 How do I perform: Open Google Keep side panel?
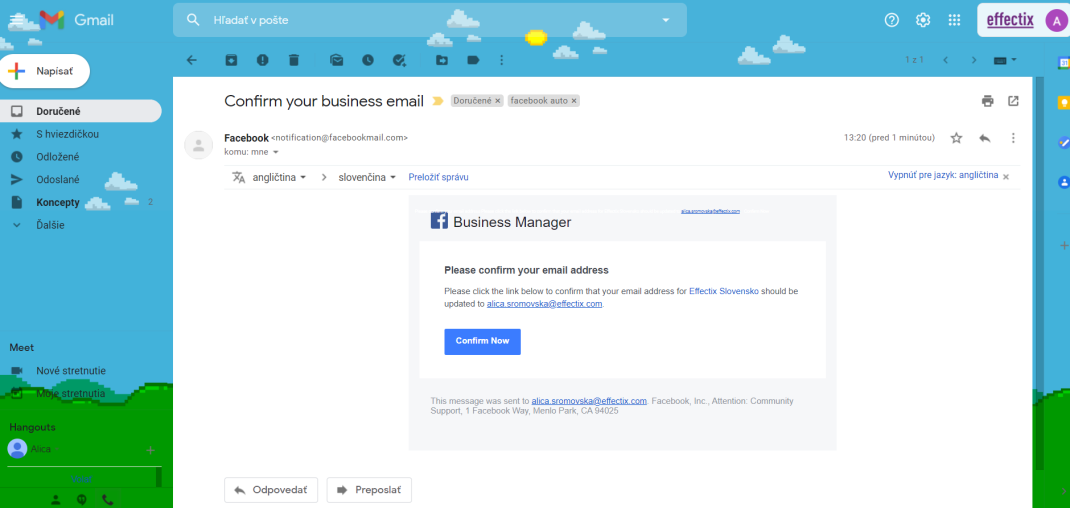click(1063, 103)
